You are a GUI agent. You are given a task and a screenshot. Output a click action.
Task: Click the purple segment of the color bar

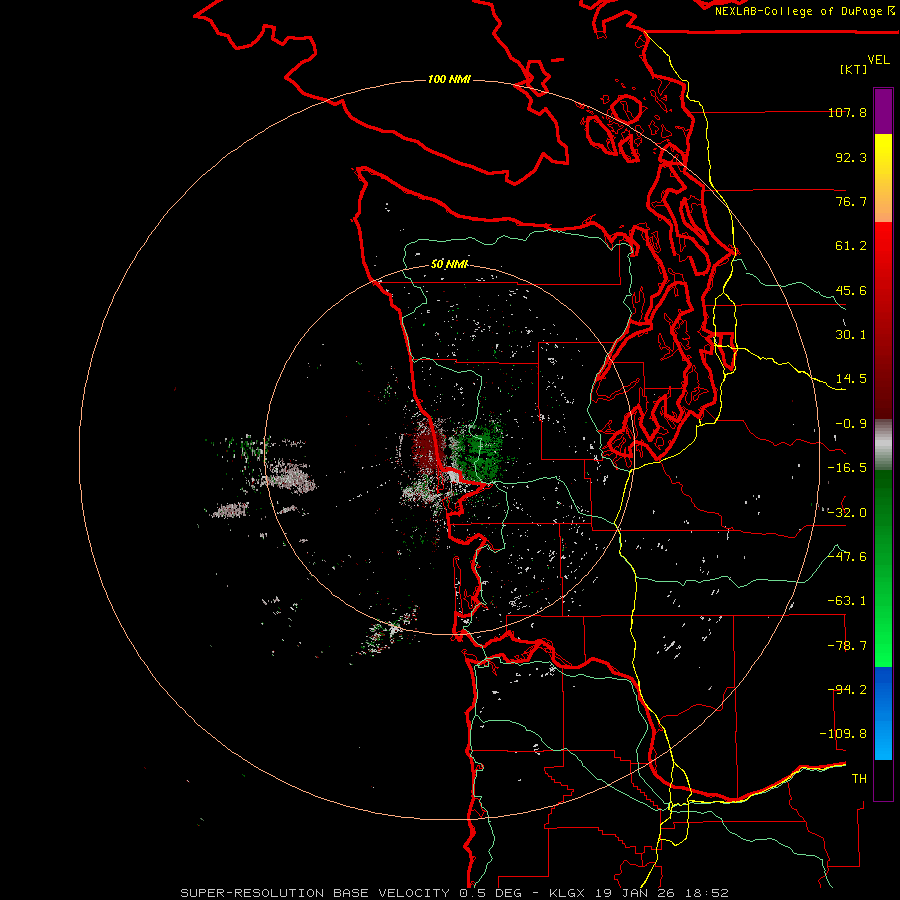click(x=883, y=111)
